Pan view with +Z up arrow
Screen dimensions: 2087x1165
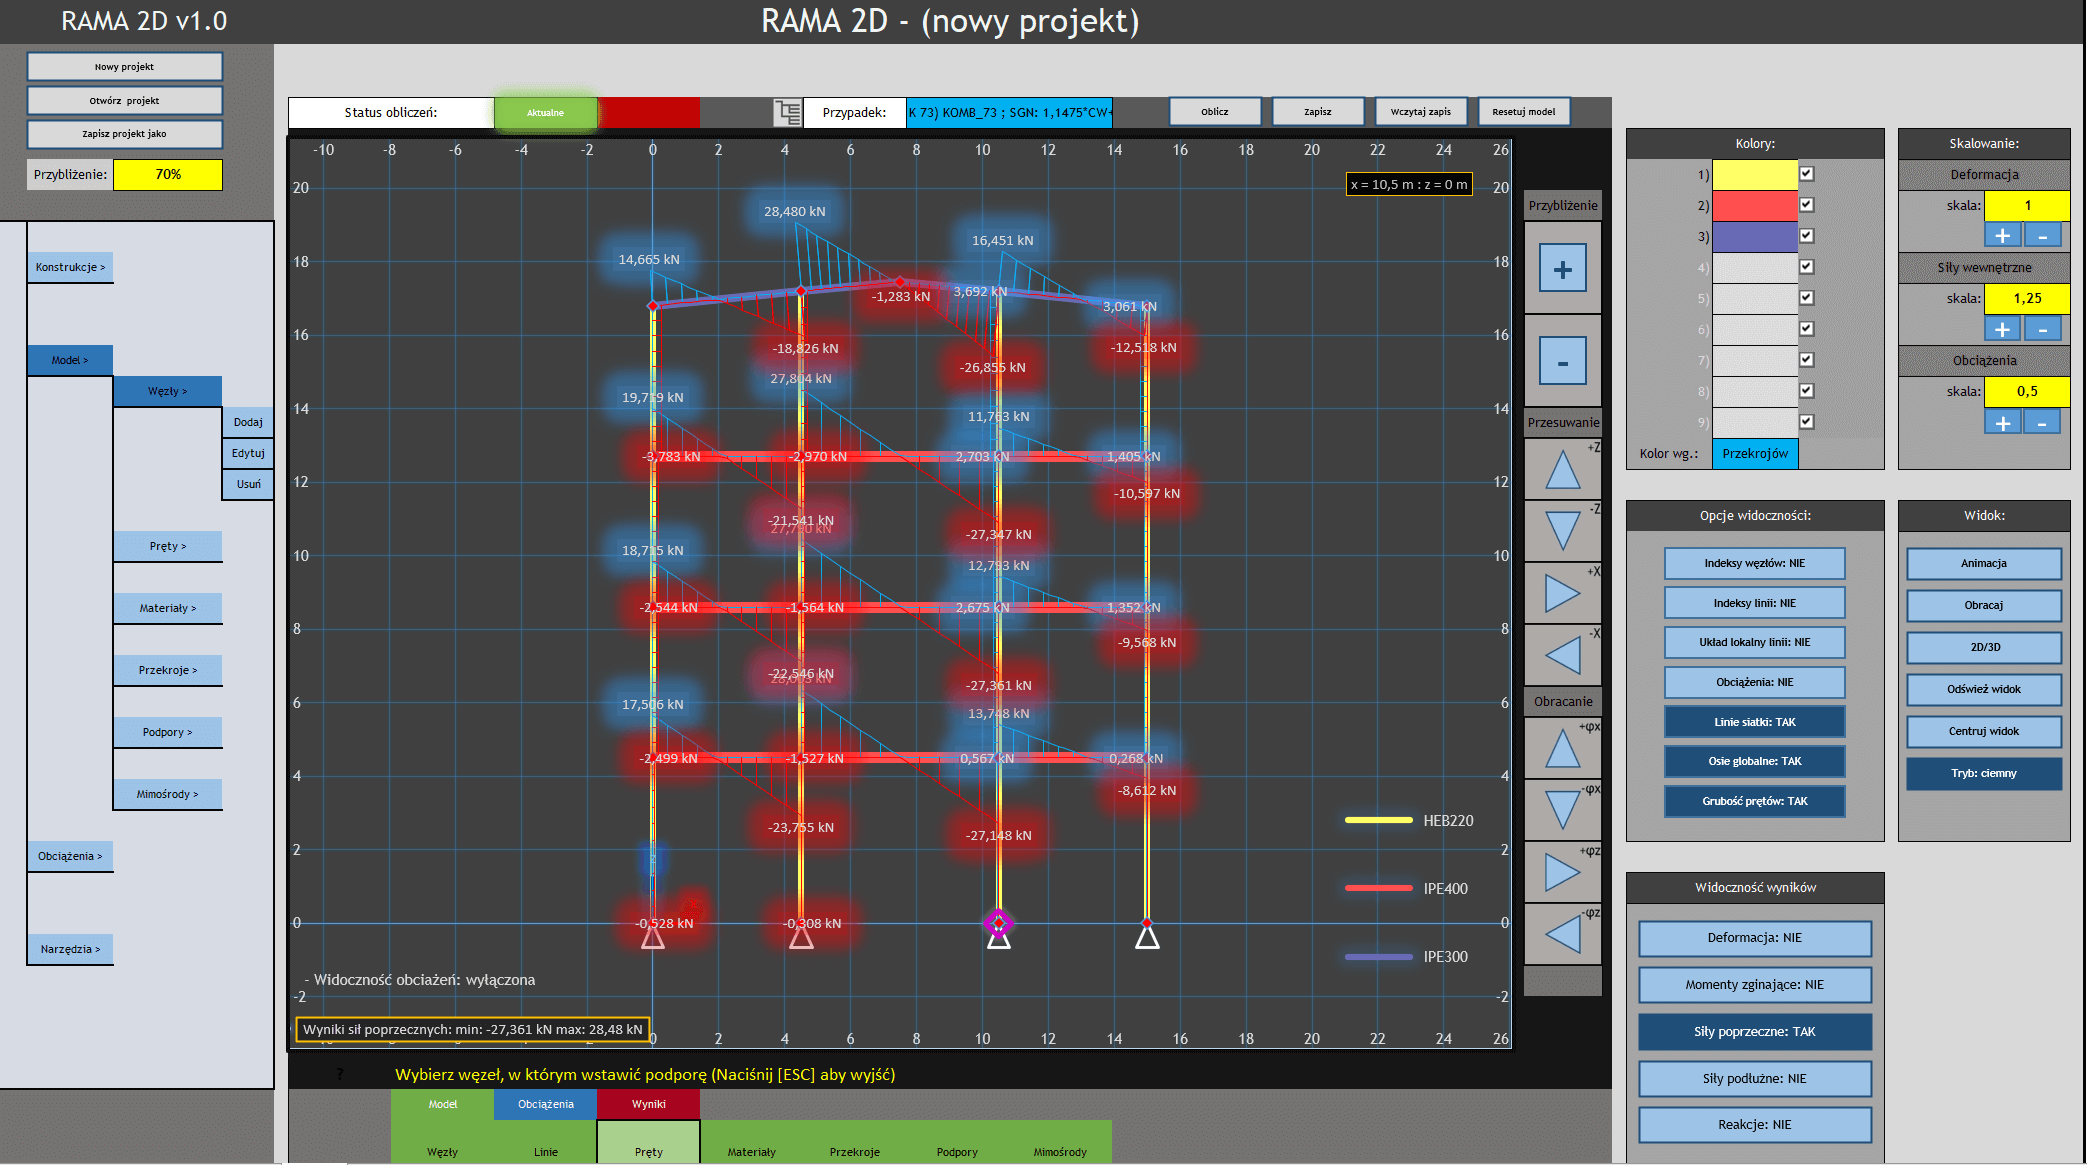coord(1562,470)
